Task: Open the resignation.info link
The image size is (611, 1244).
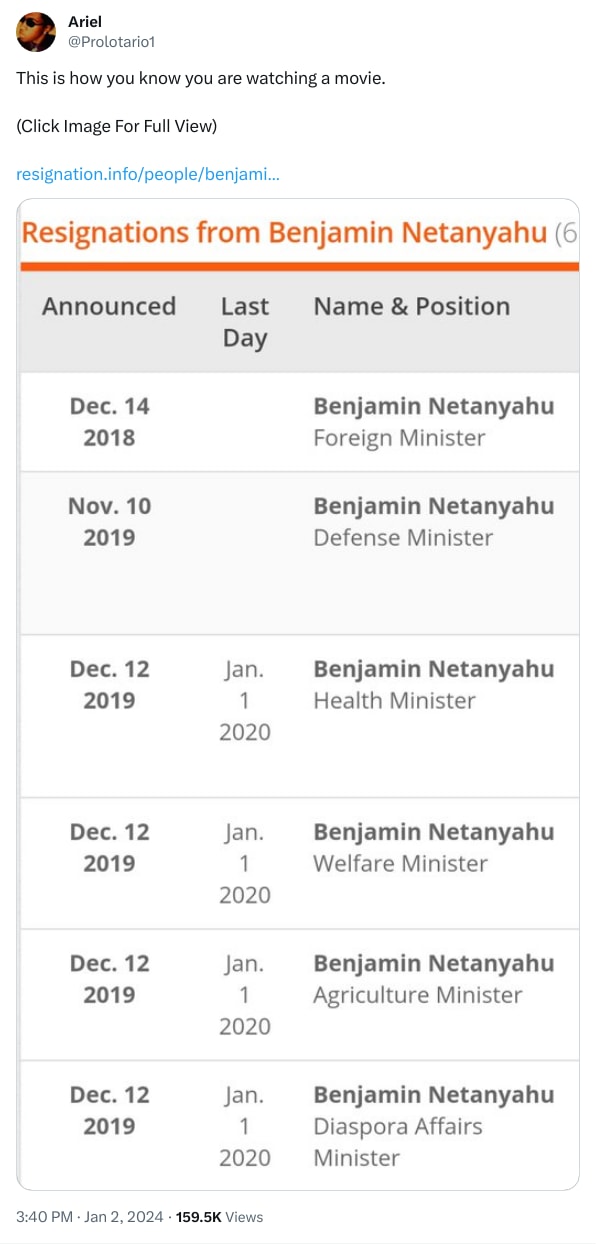Action: coord(148,175)
